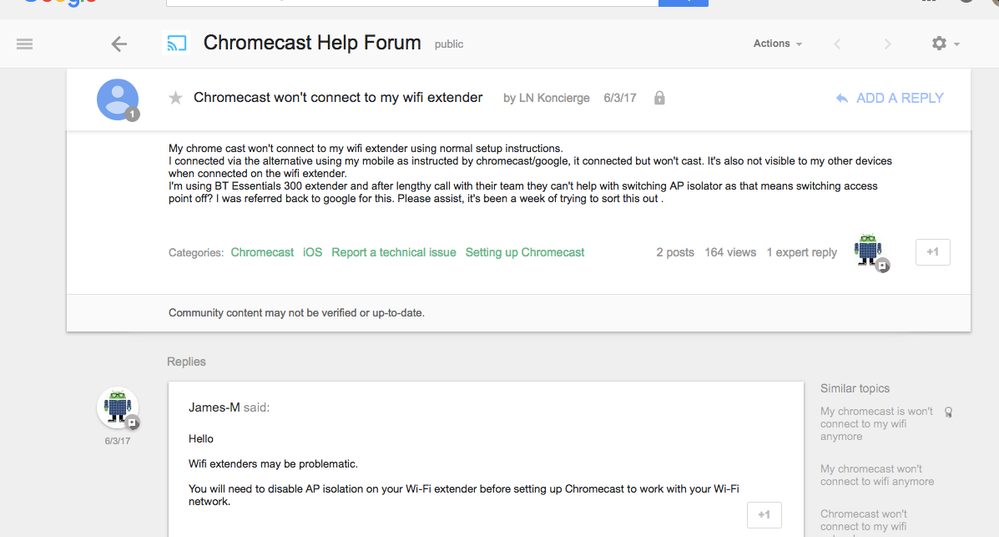The height and width of the screenshot is (537, 999).
Task: Click +1 on the original post
Action: click(932, 252)
